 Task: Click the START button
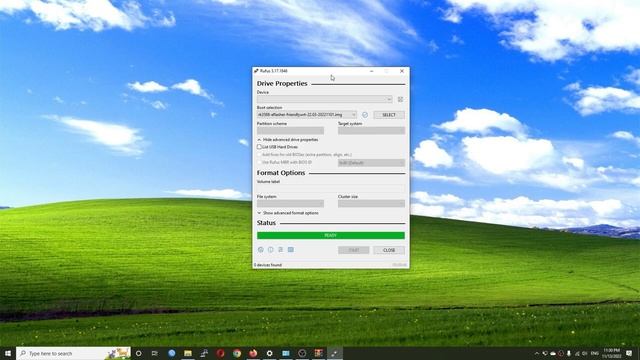click(x=353, y=250)
